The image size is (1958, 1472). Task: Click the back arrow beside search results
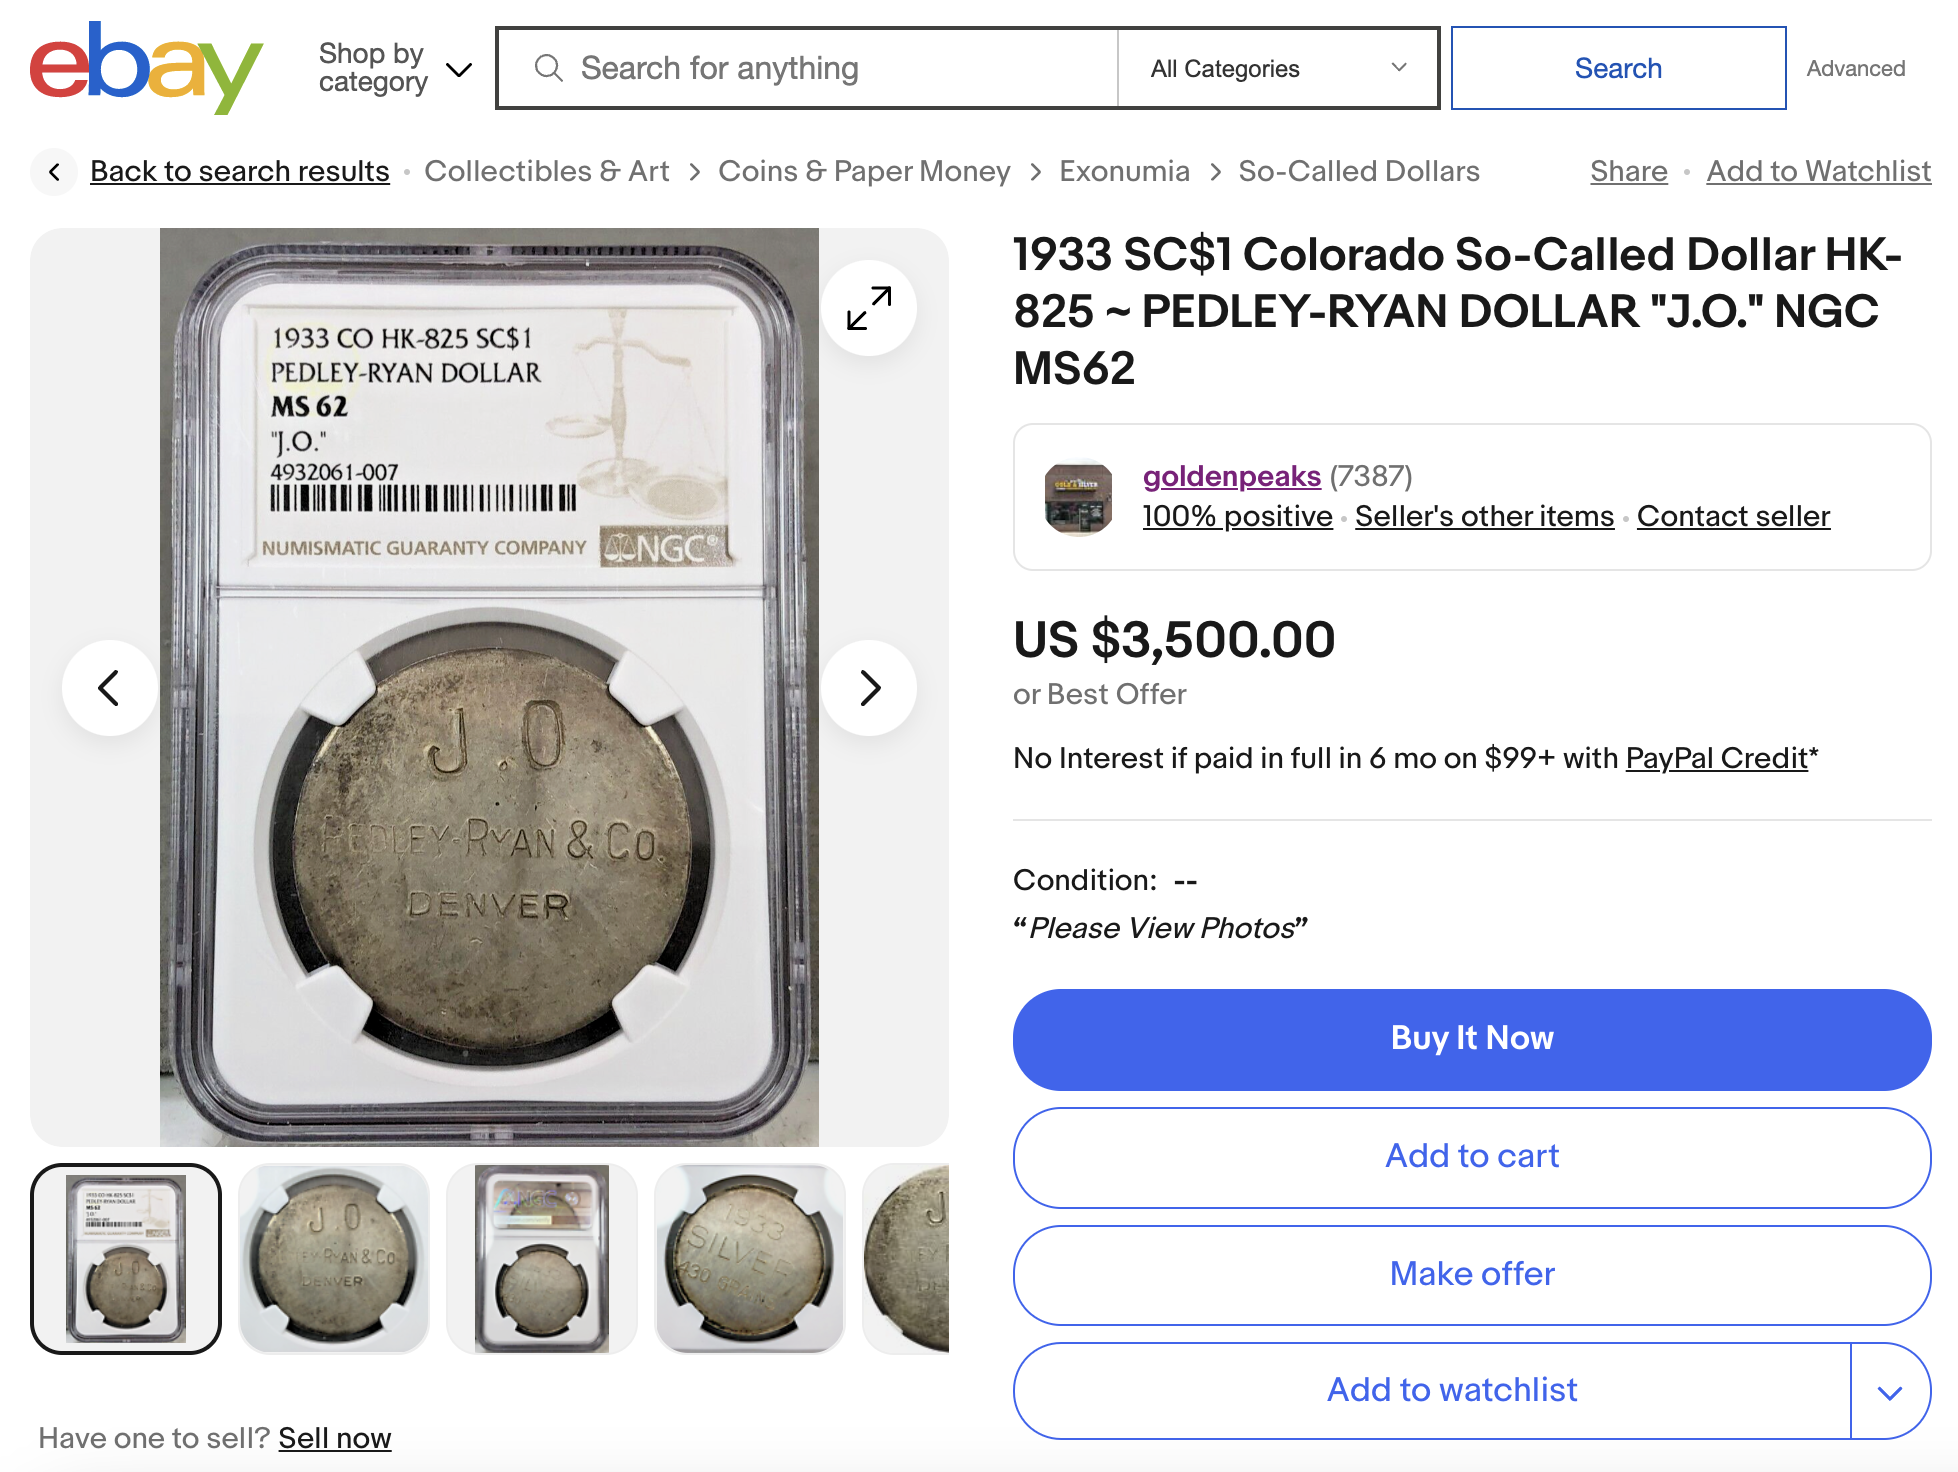[x=54, y=172]
